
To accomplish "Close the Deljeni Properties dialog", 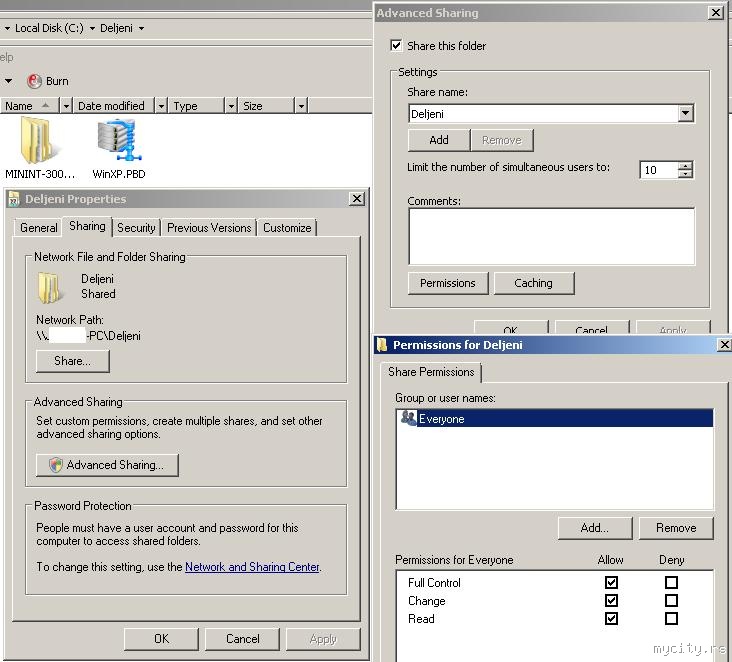I will click(x=357, y=199).
